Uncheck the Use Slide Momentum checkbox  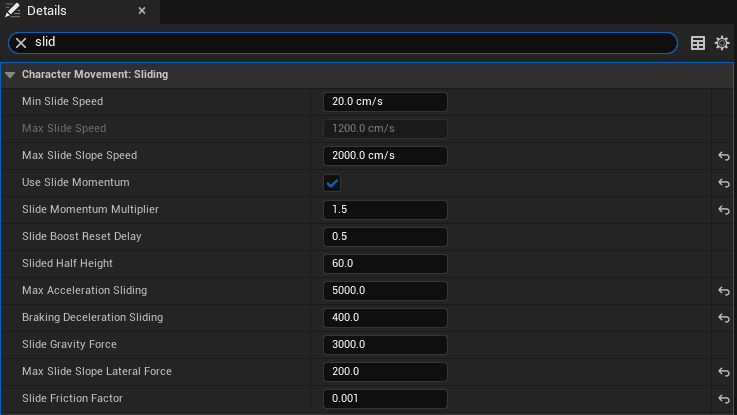[x=332, y=183]
